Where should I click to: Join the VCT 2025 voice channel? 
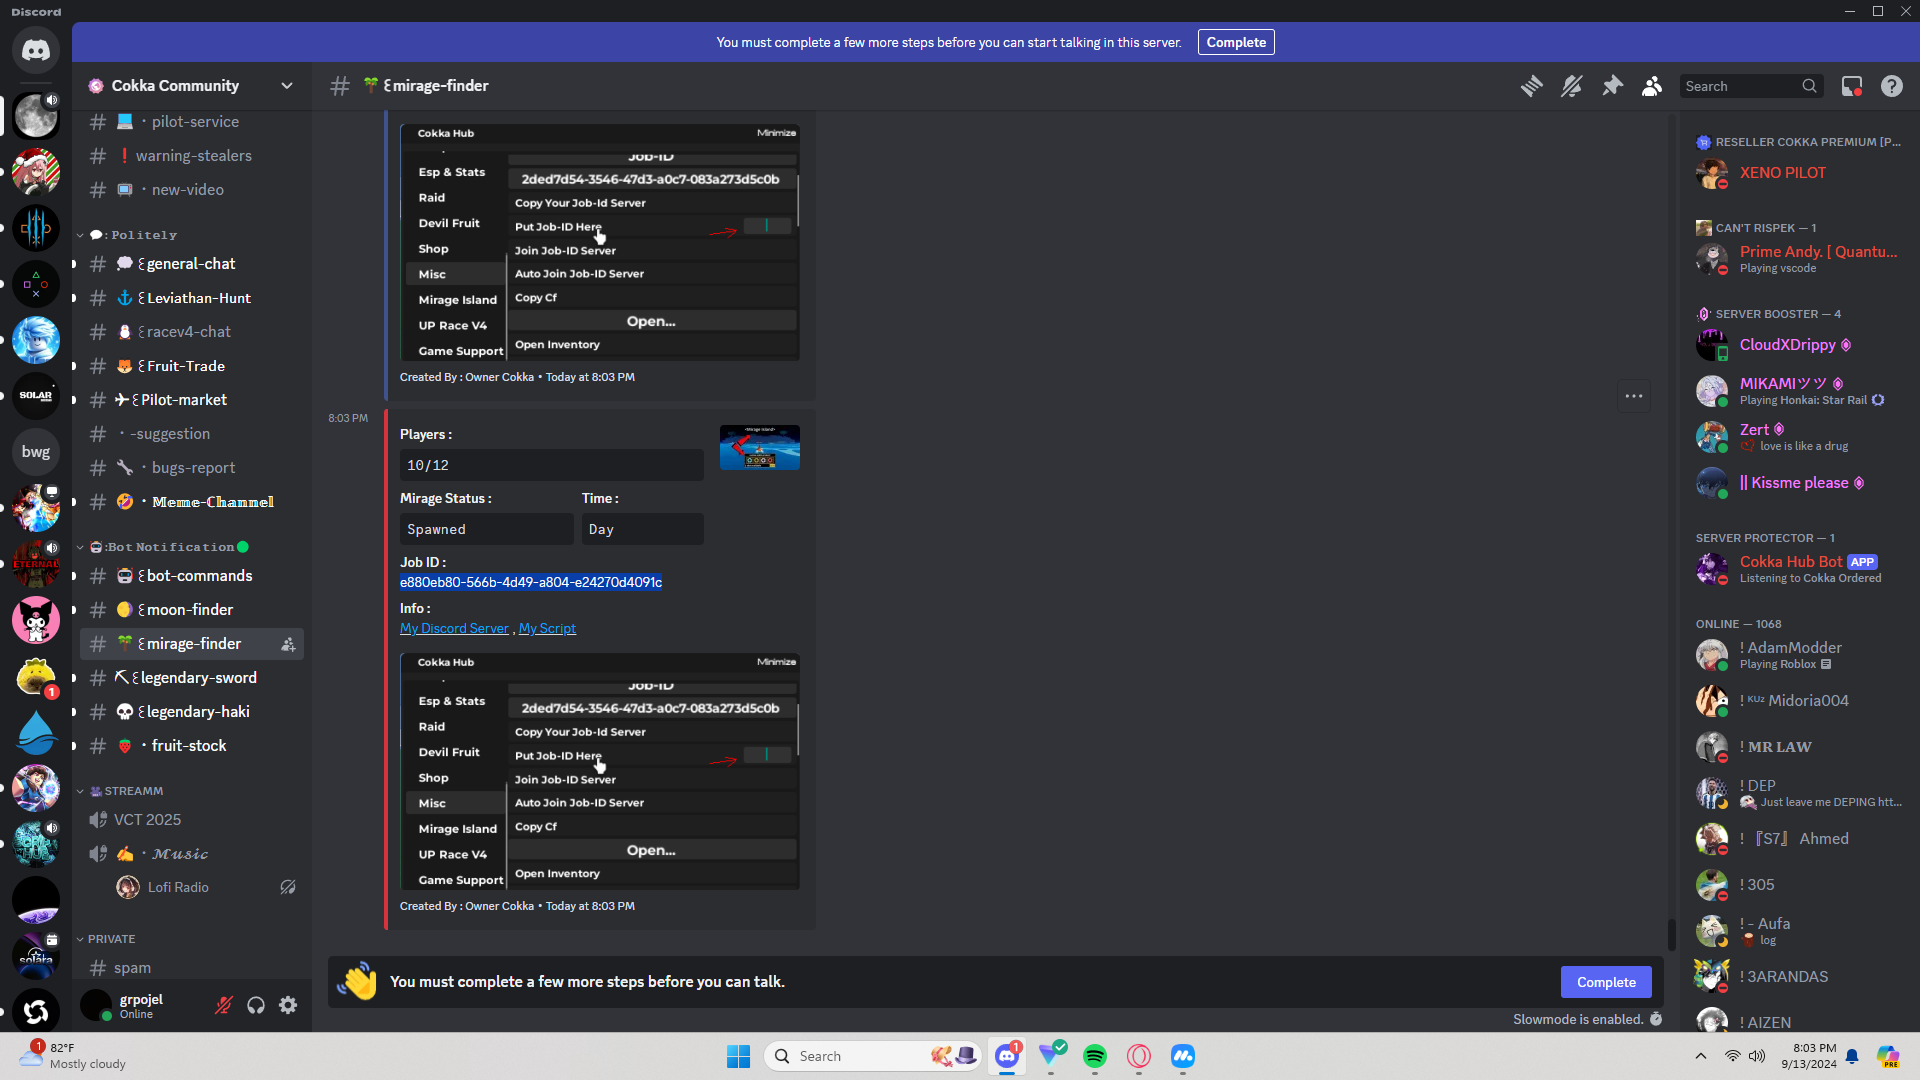pyautogui.click(x=192, y=820)
